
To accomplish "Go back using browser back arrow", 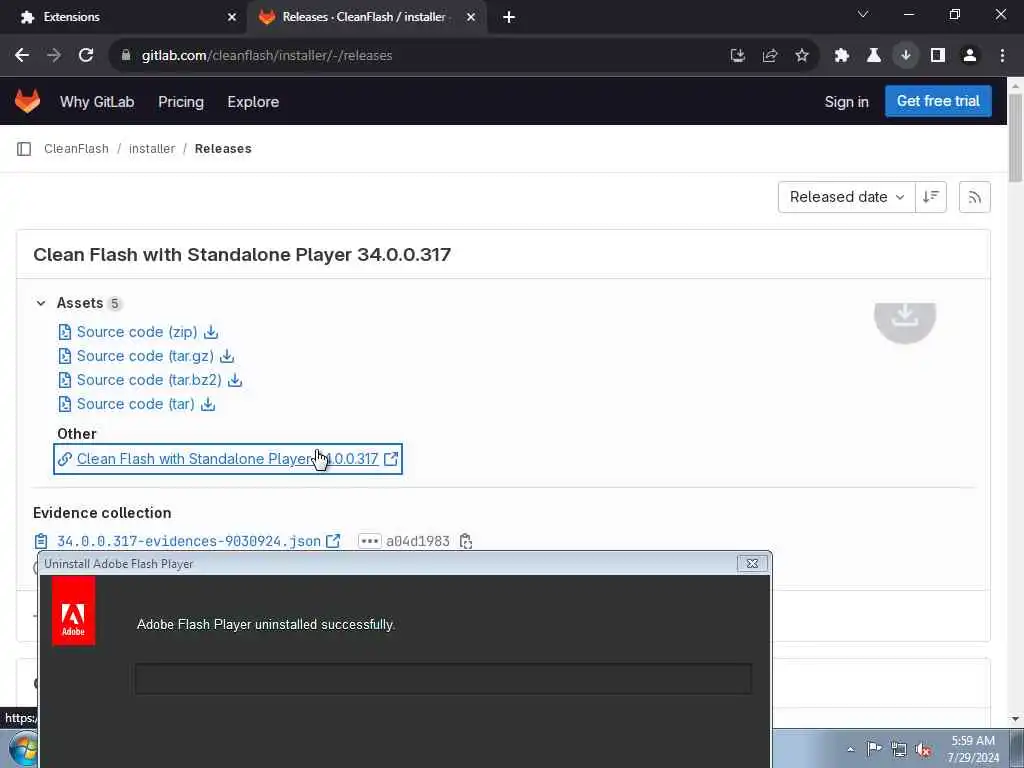I will pos(22,56).
